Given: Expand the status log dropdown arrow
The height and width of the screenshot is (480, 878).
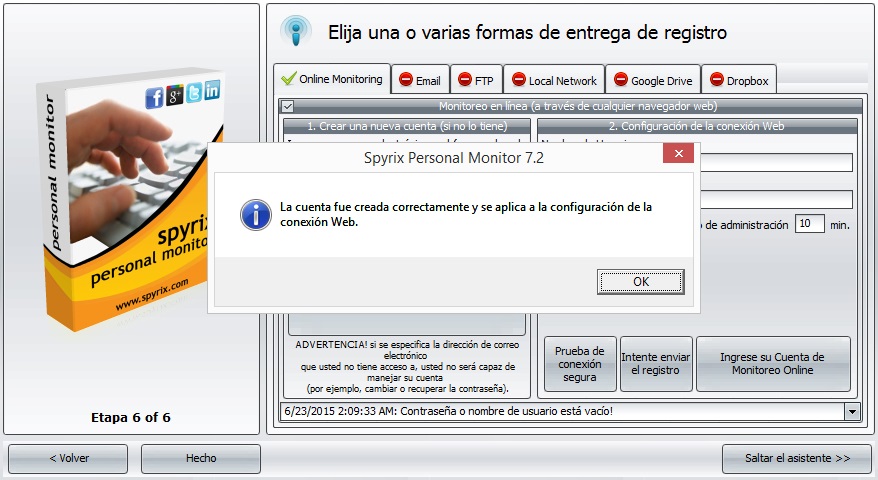Looking at the screenshot, I should pos(852,412).
